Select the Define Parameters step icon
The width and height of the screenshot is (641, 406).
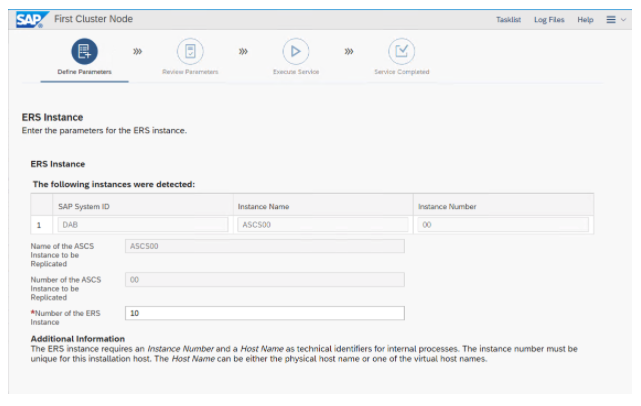(84, 52)
